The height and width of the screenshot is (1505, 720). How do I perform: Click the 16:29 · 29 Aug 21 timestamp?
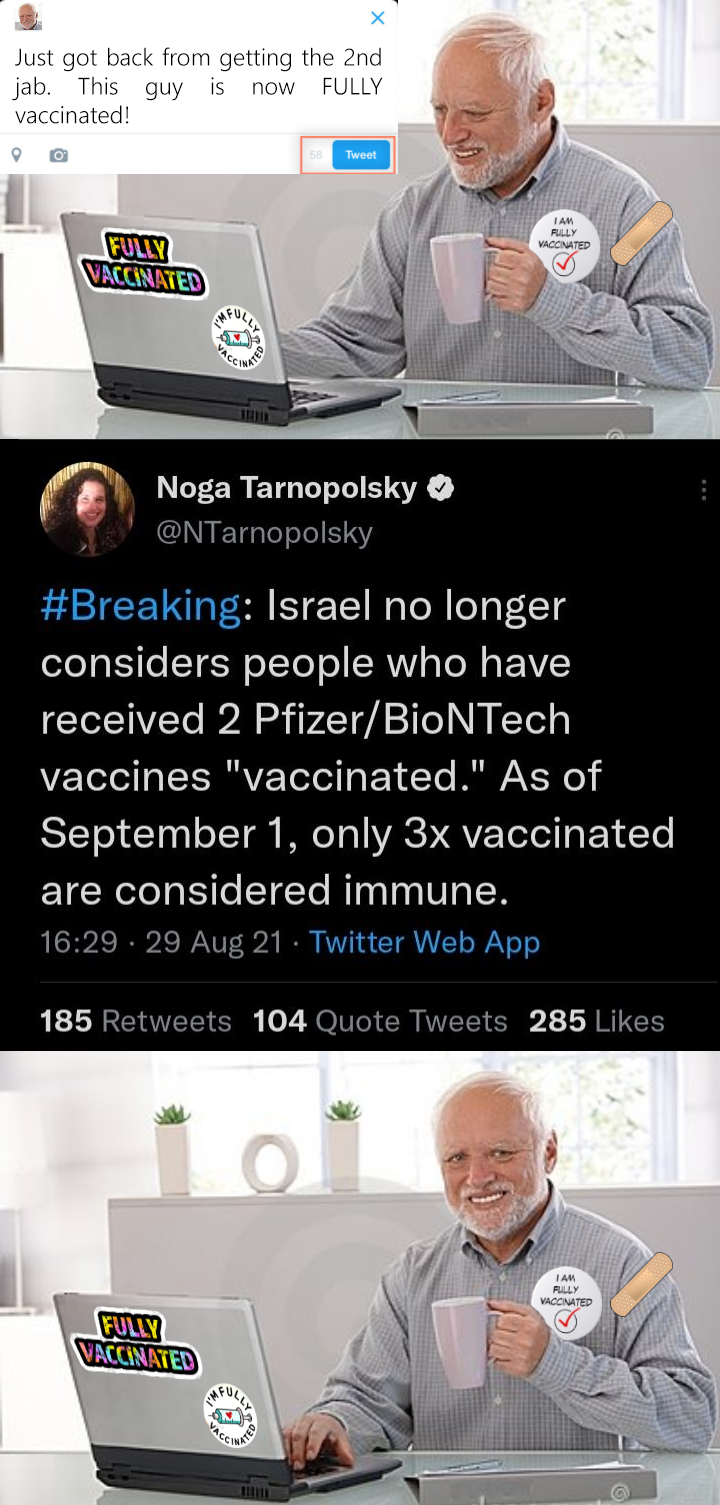point(161,942)
